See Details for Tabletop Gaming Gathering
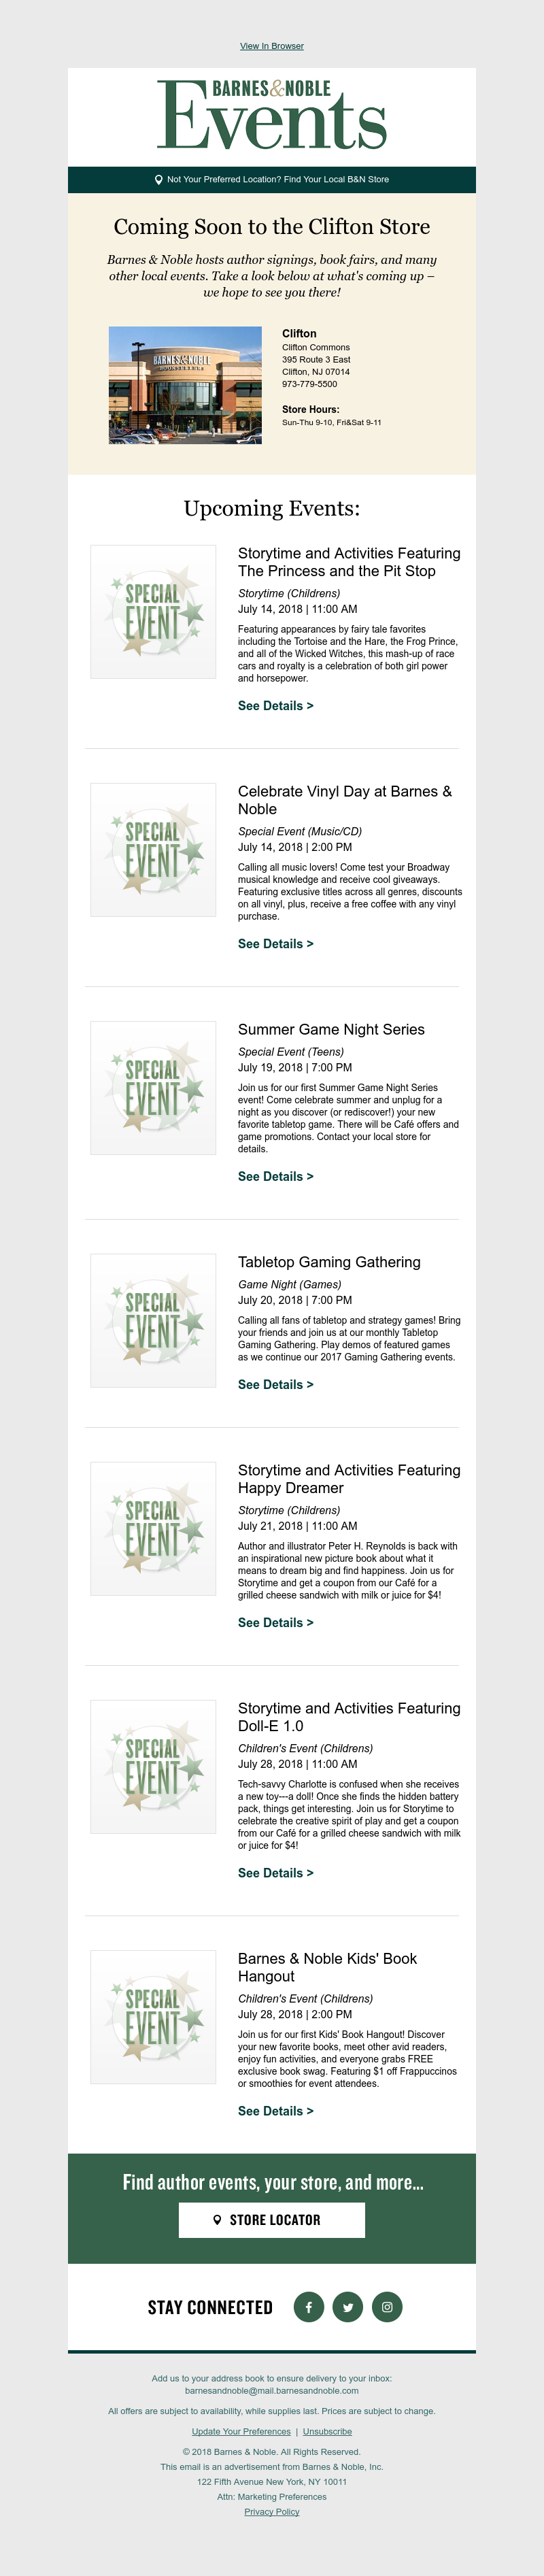Screen dimensions: 544x2576 [x=276, y=1385]
